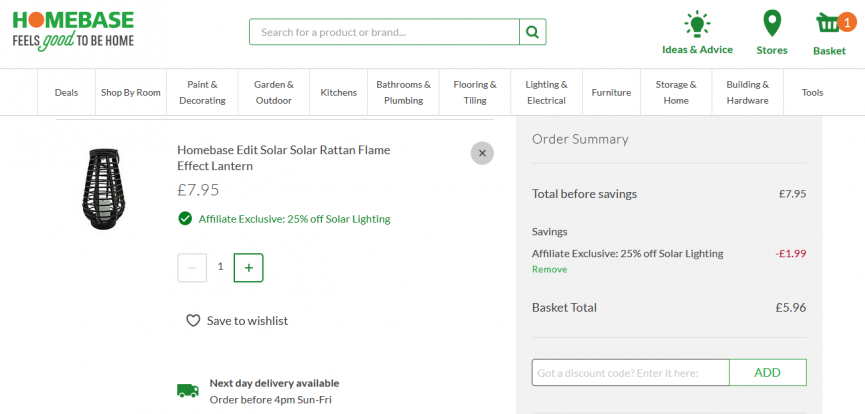Viewport: 865px width, 414px height.
Task: Click the Homebase logo
Action: (73, 30)
